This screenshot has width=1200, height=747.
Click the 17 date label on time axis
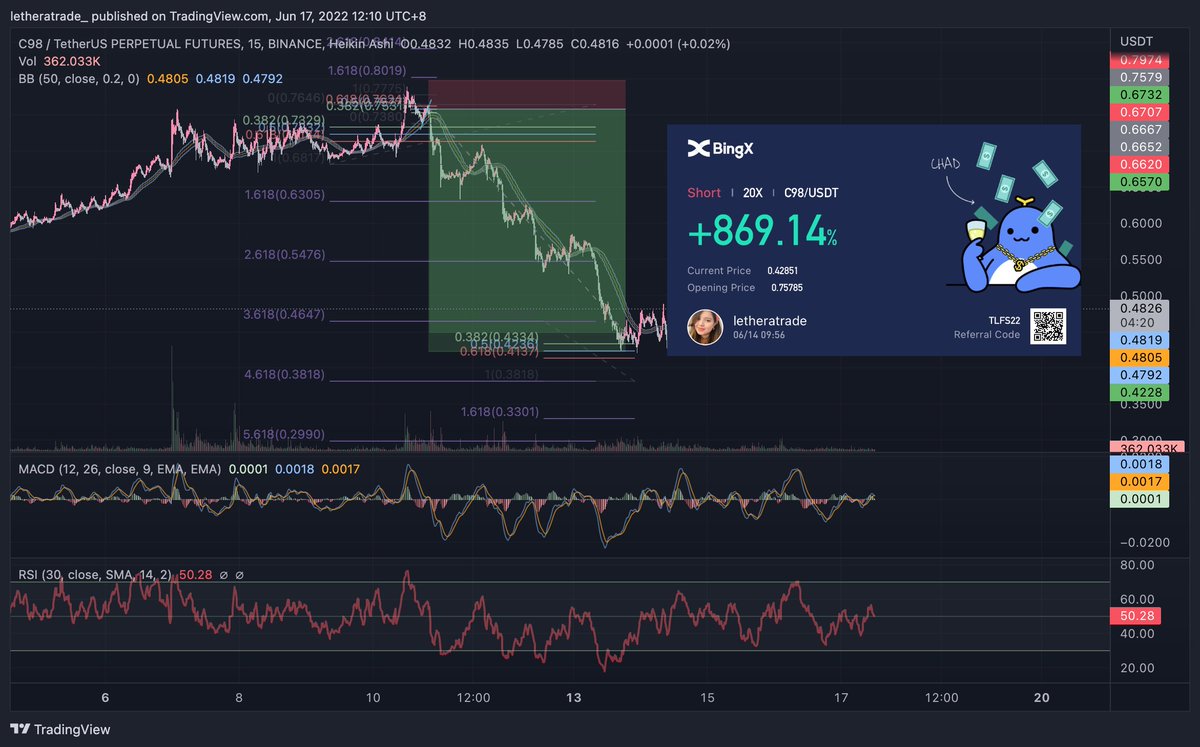[x=841, y=697]
